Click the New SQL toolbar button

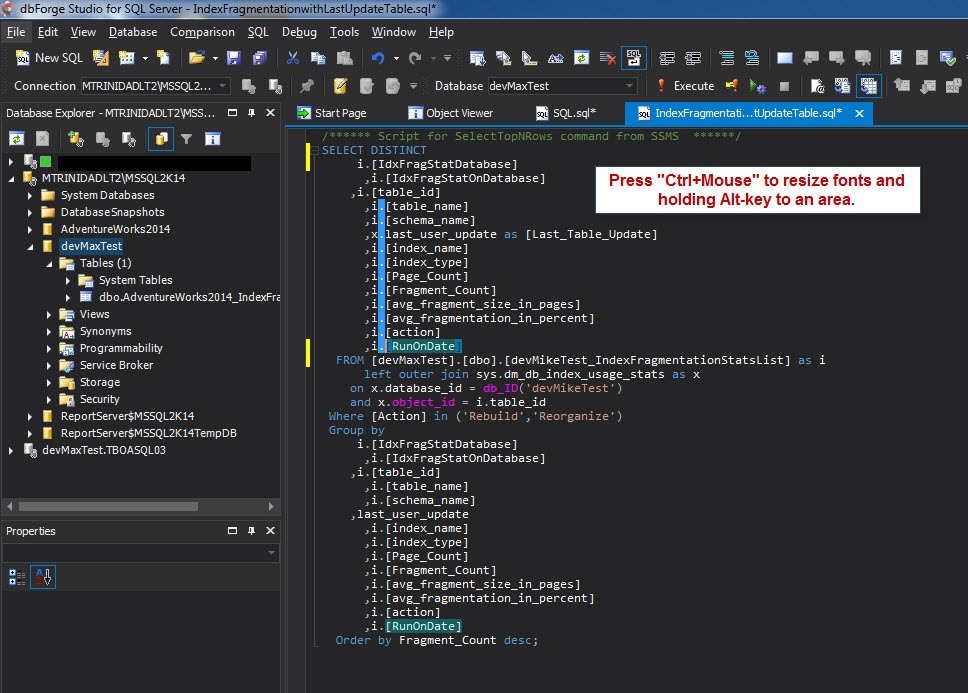tap(49, 58)
